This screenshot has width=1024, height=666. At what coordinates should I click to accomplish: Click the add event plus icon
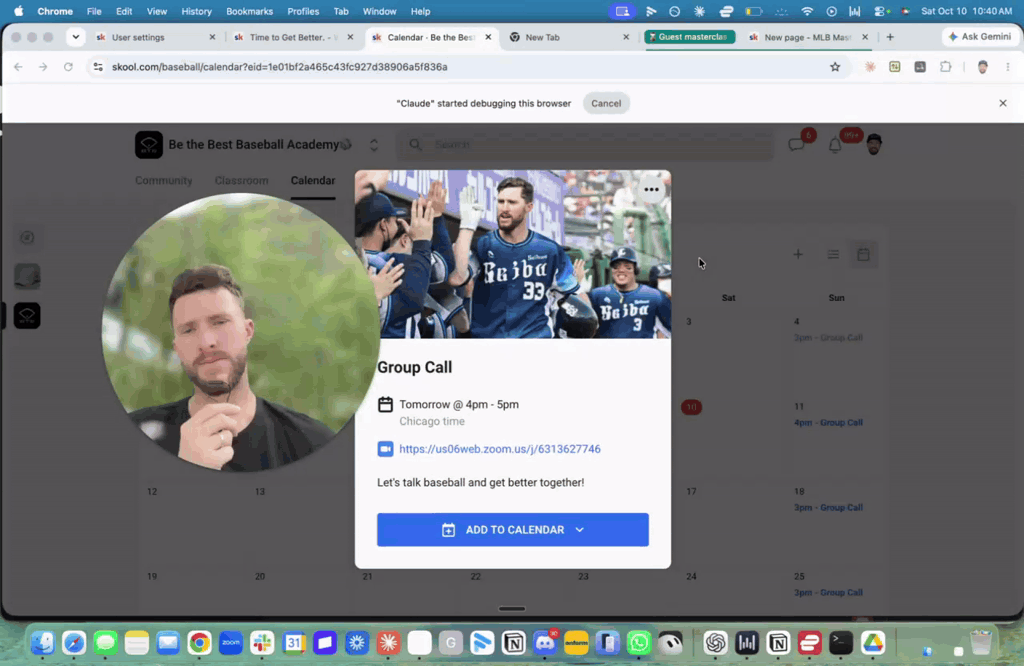(798, 255)
